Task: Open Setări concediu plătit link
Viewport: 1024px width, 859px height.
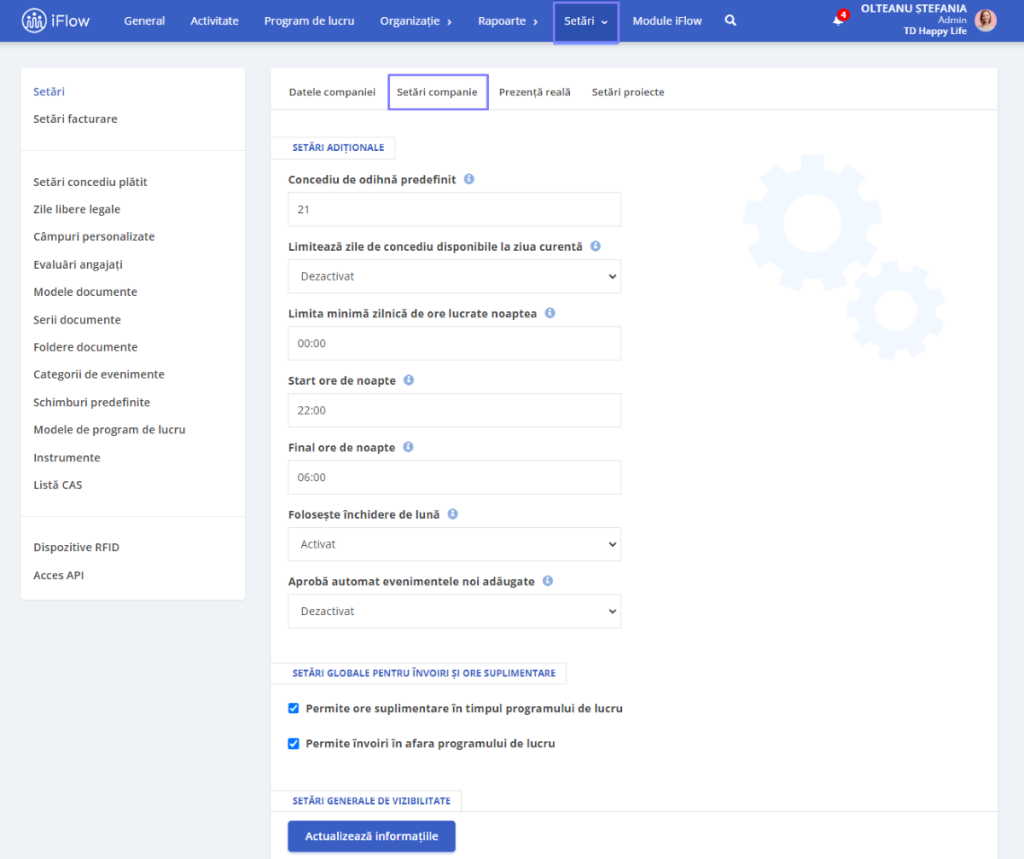Action: pos(90,182)
